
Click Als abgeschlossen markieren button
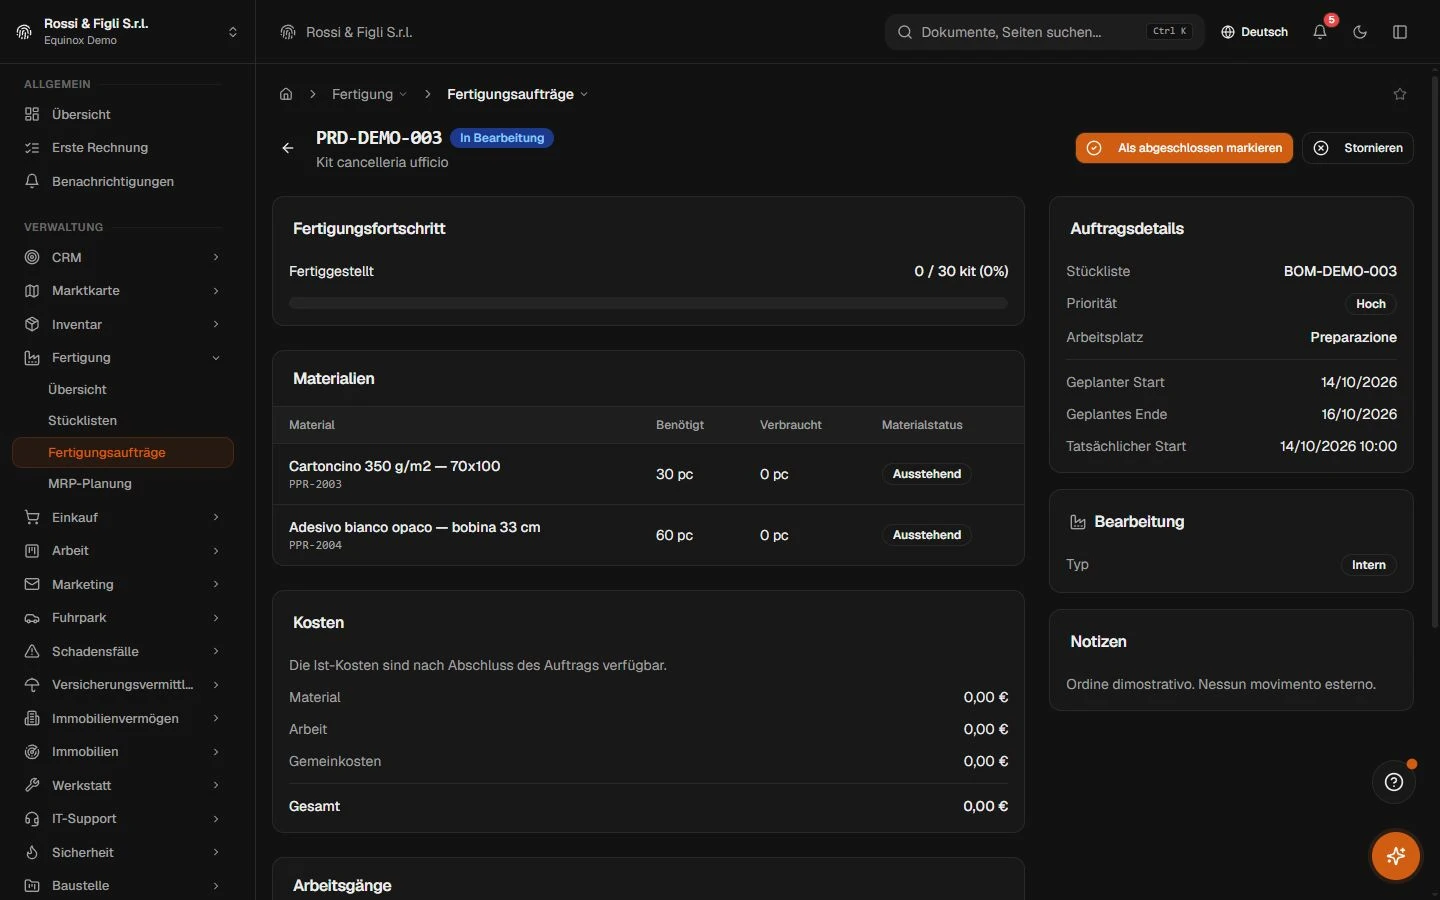(1184, 148)
